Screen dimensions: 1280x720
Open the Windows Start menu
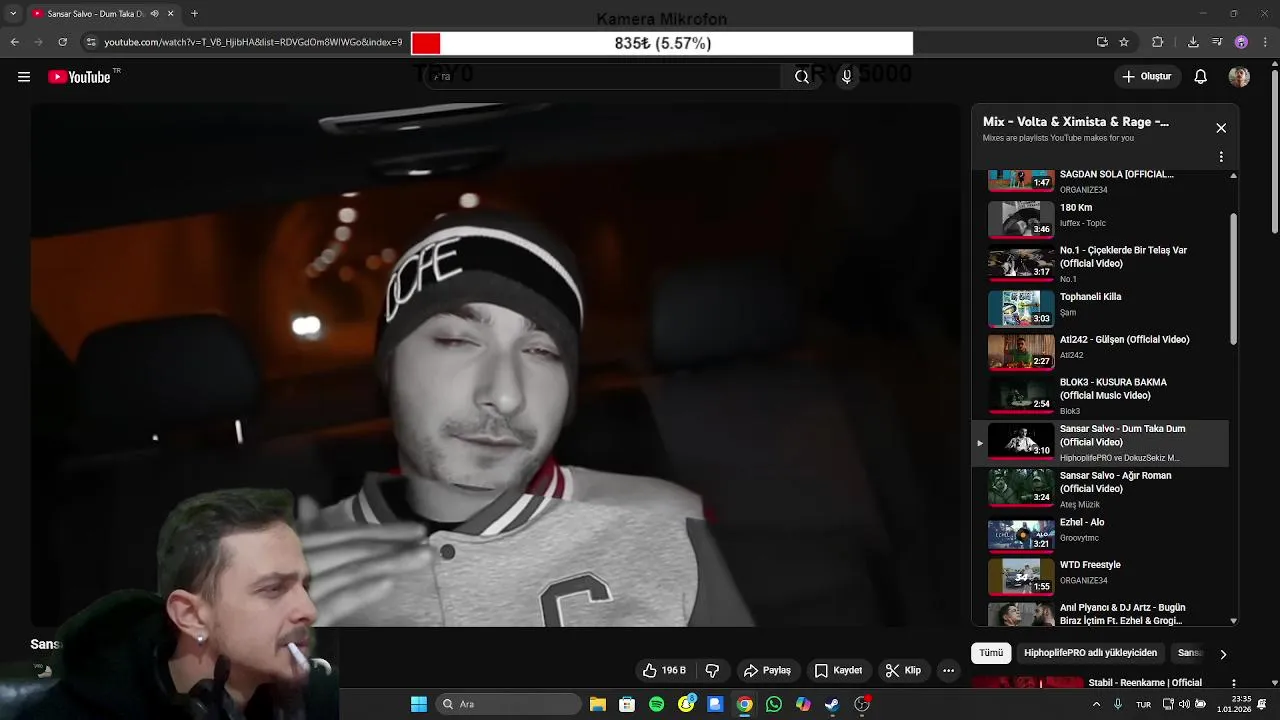[419, 704]
